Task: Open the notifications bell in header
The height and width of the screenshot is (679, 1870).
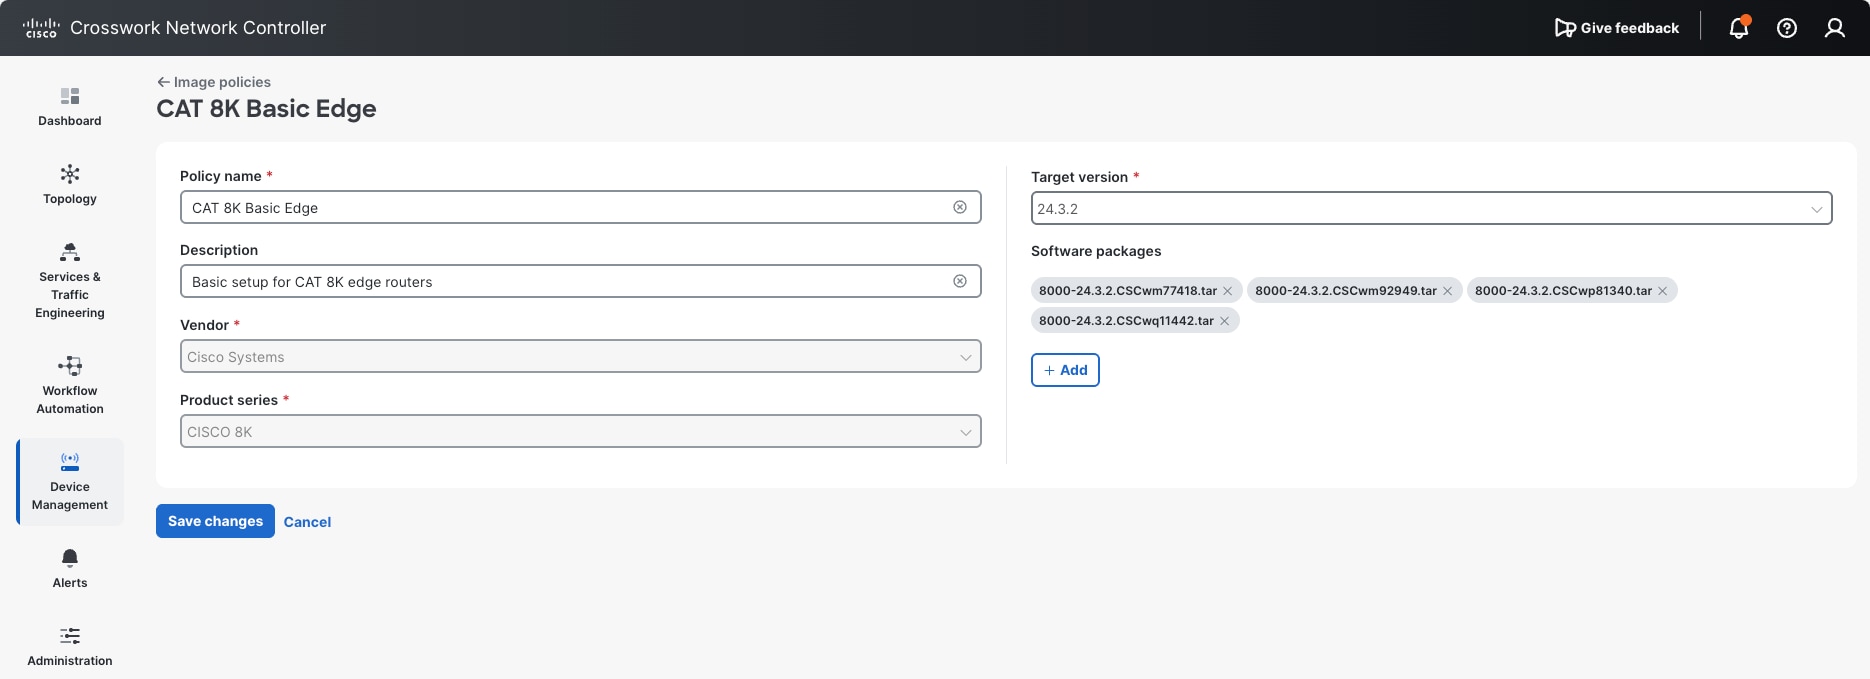Action: pos(1739,28)
